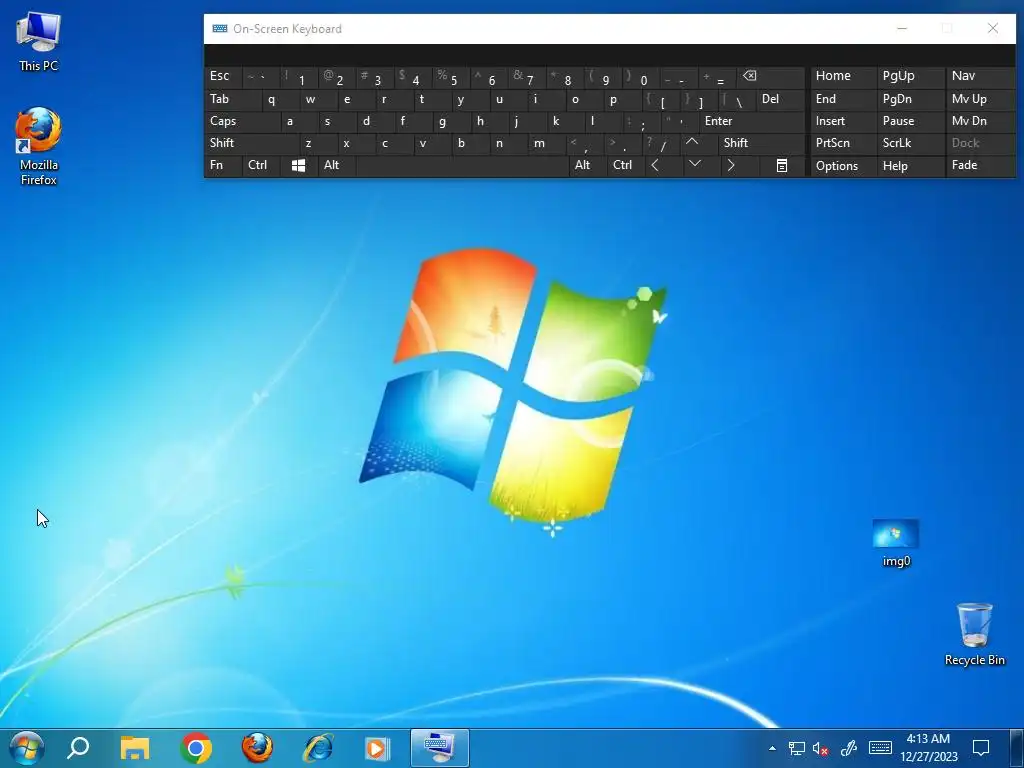Click the backslash key

click(x=736, y=100)
